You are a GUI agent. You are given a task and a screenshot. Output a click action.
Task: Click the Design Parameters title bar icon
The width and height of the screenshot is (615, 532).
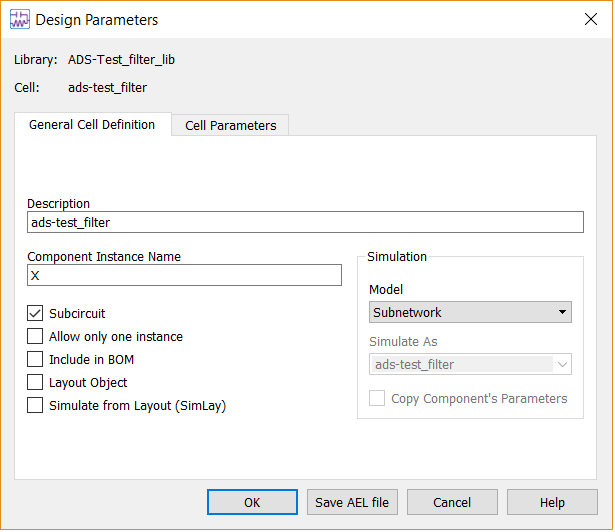pos(20,20)
